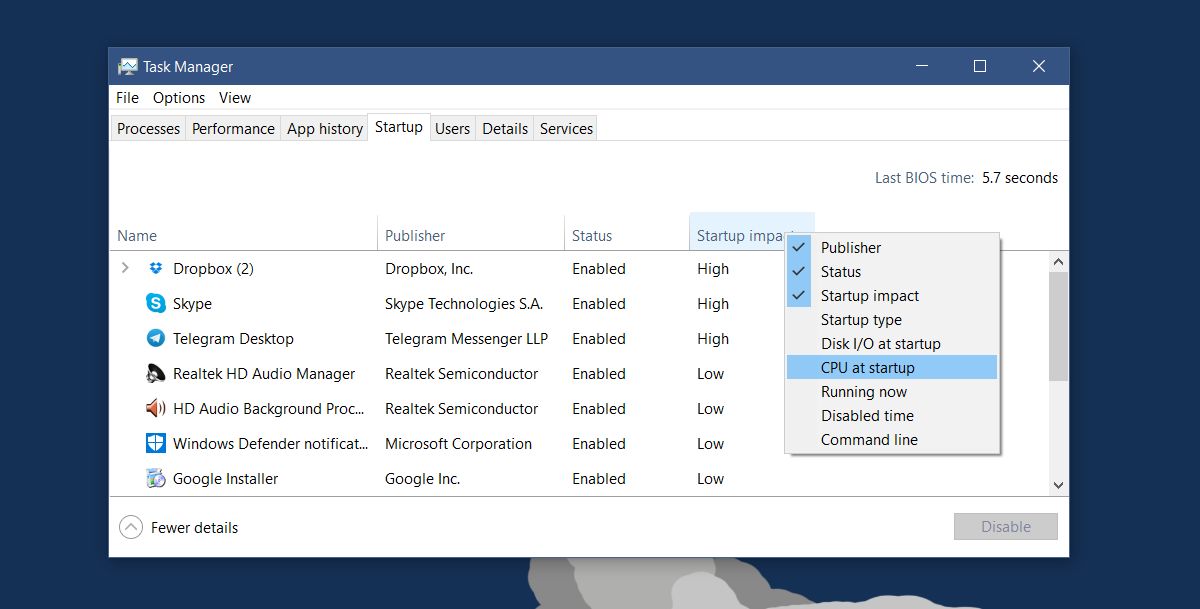Switch to the Performance tab
Image resolution: width=1200 pixels, height=609 pixels.
click(x=233, y=128)
